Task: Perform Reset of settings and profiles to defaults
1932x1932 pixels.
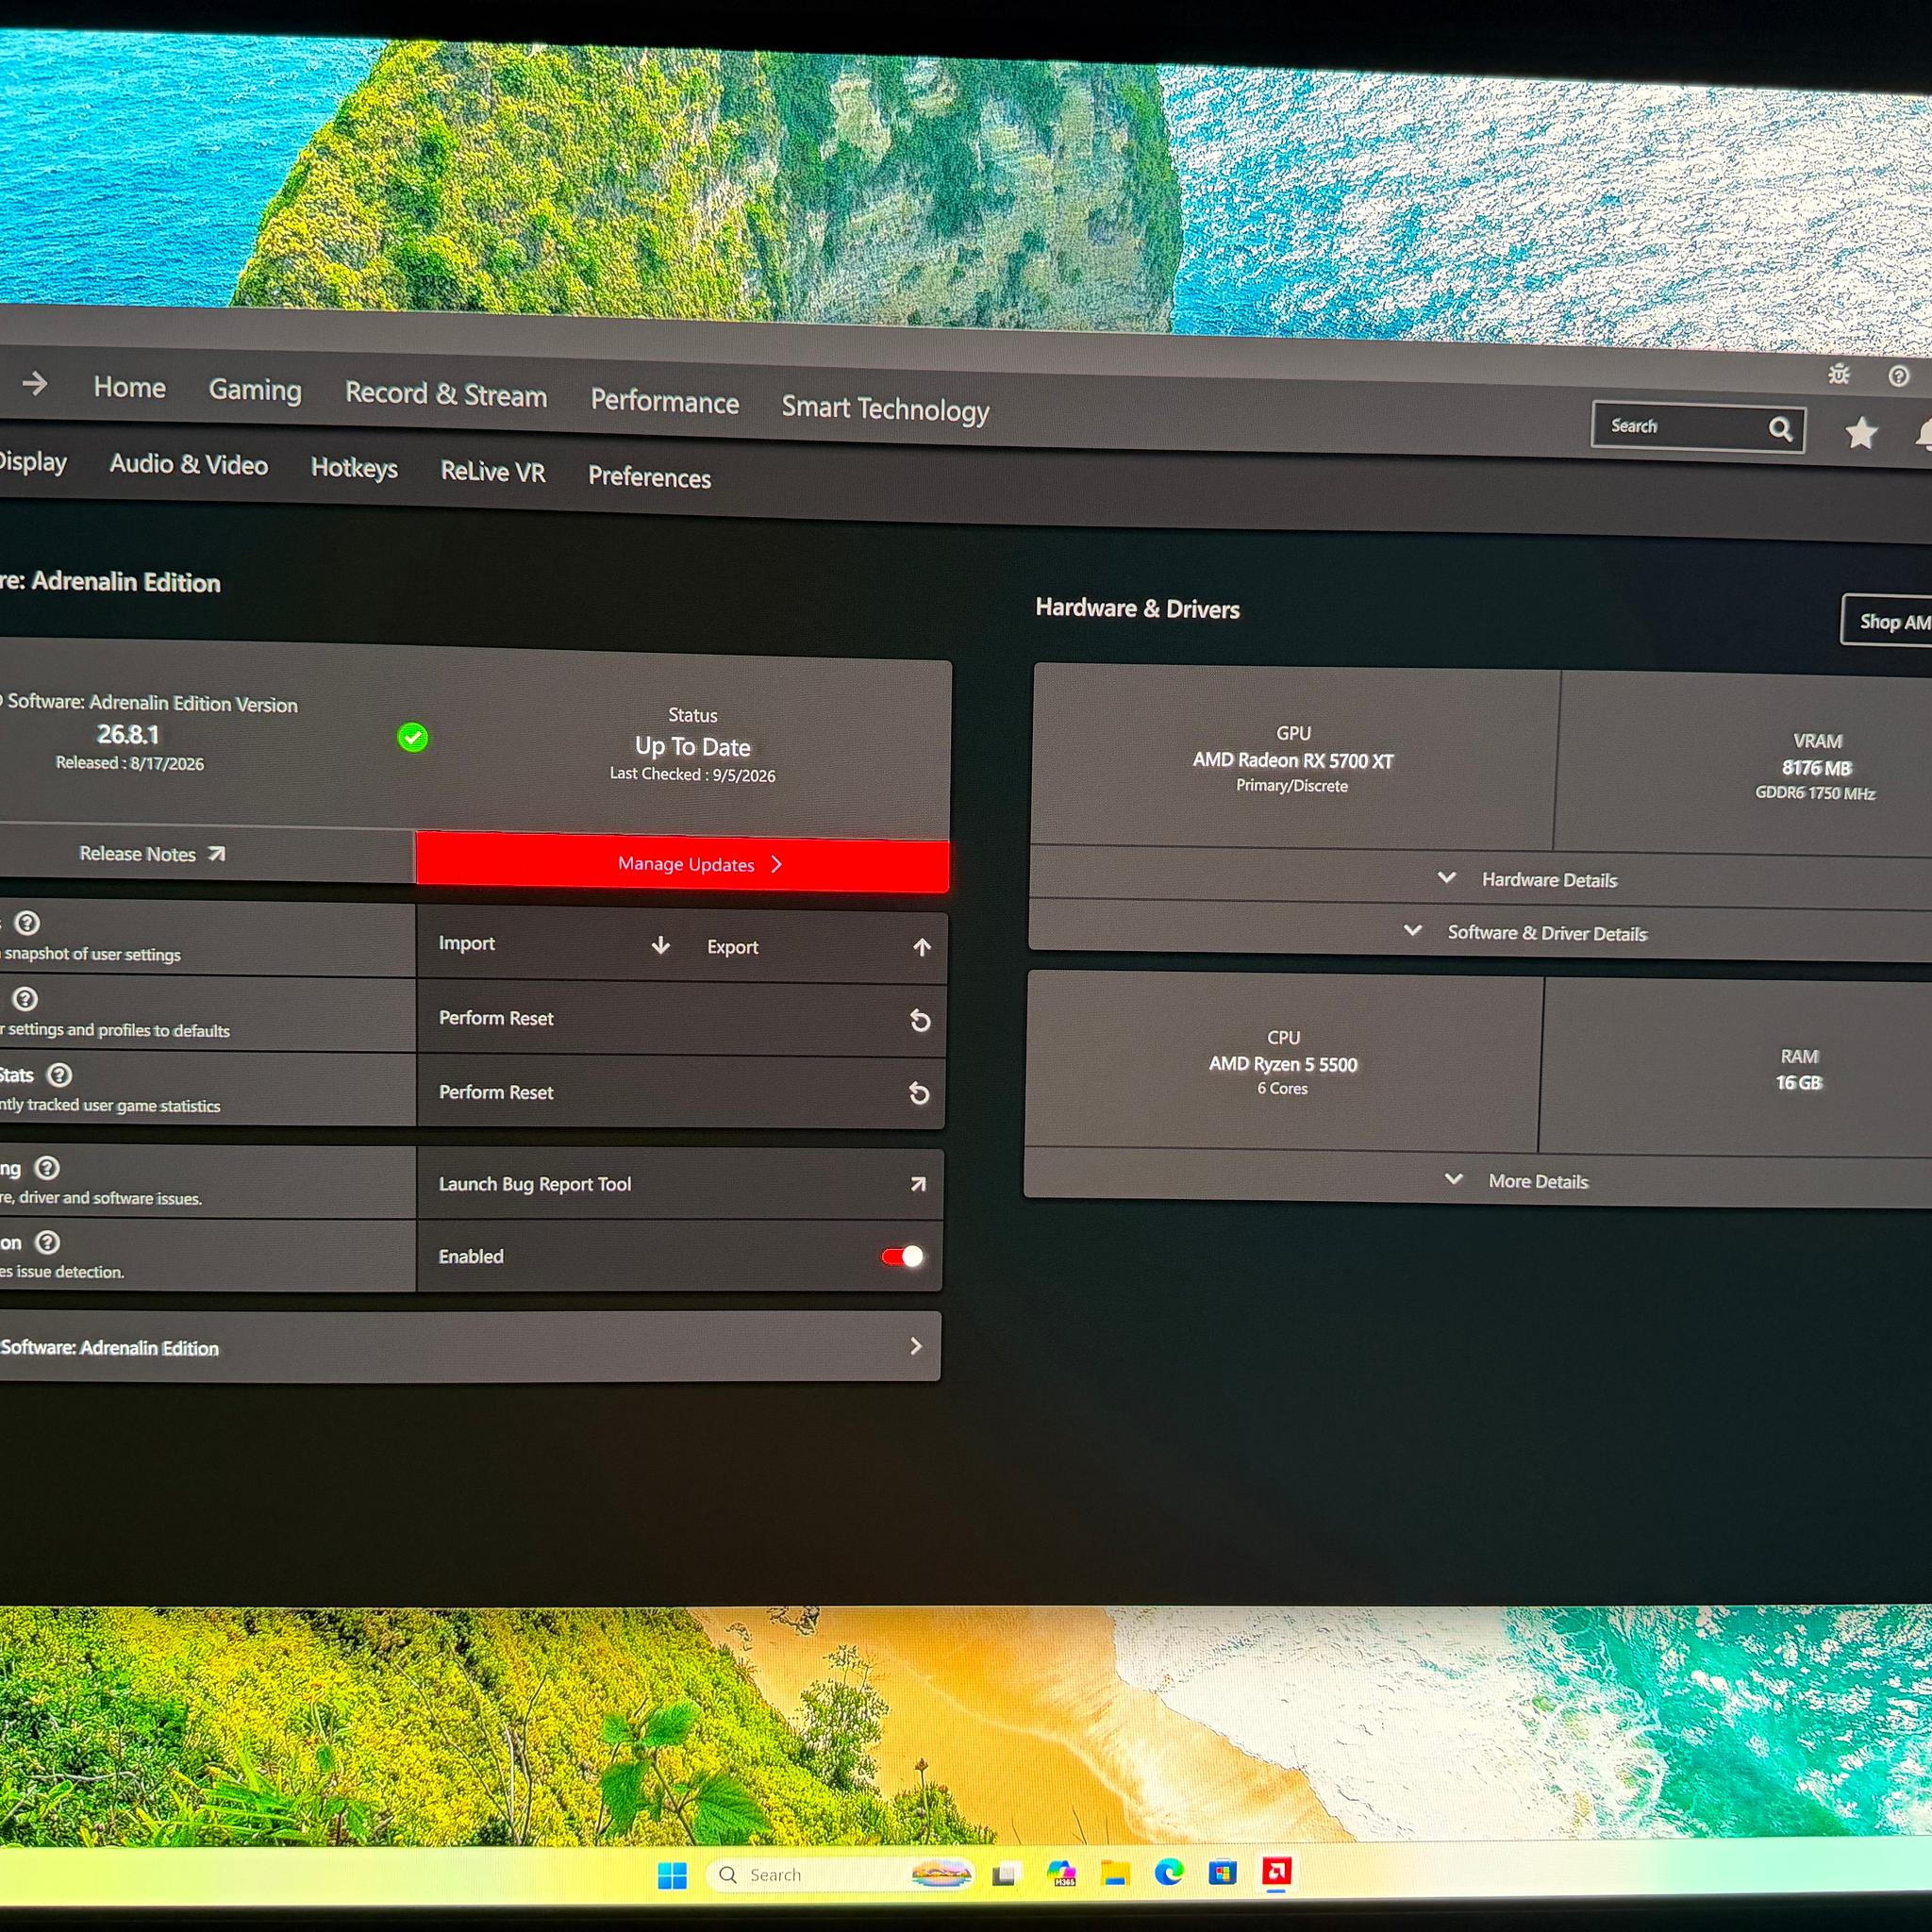Action: click(x=682, y=1019)
